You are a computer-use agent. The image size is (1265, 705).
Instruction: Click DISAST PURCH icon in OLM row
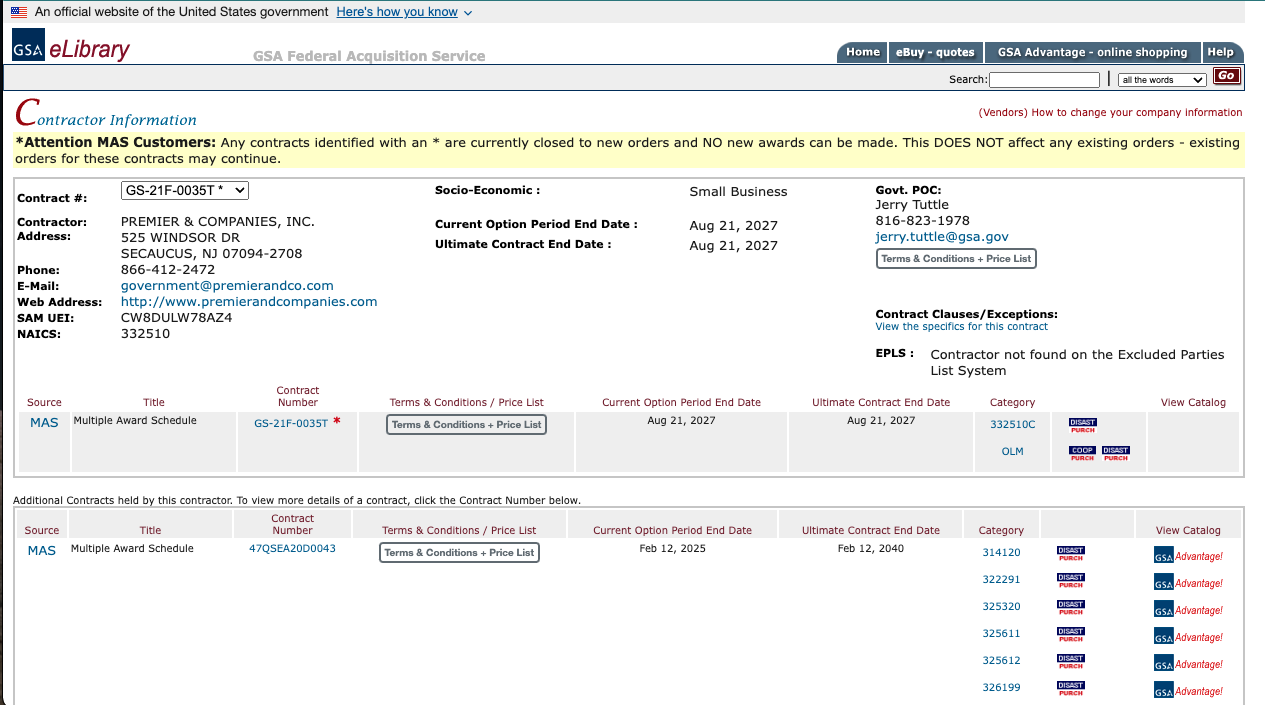(1116, 453)
